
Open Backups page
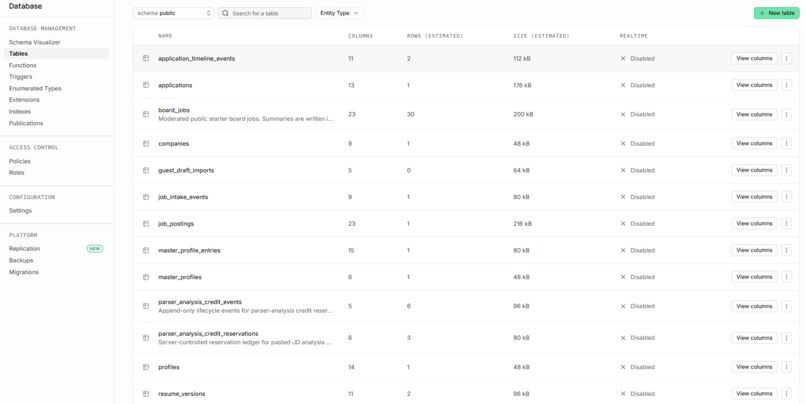point(21,261)
